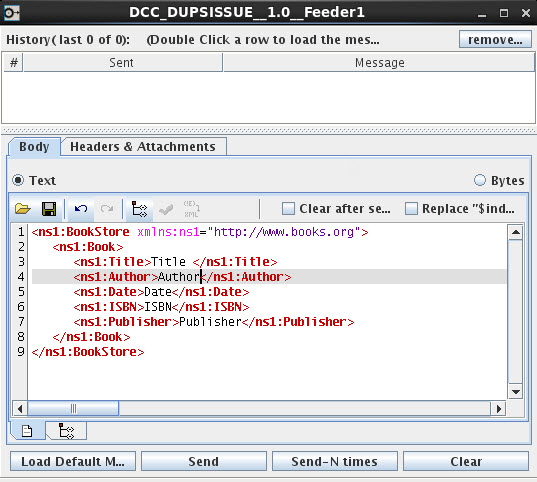The image size is (537, 482).
Task: Click the greyed validate checkmark icon
Action: click(x=166, y=209)
